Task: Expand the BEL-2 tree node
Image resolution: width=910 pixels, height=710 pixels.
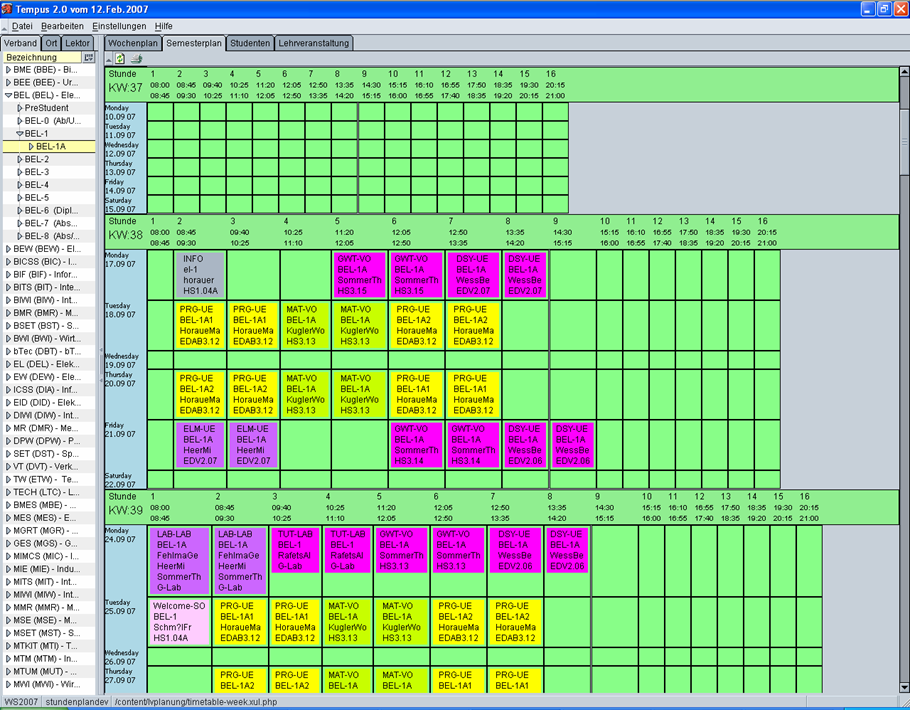Action: click(20, 160)
